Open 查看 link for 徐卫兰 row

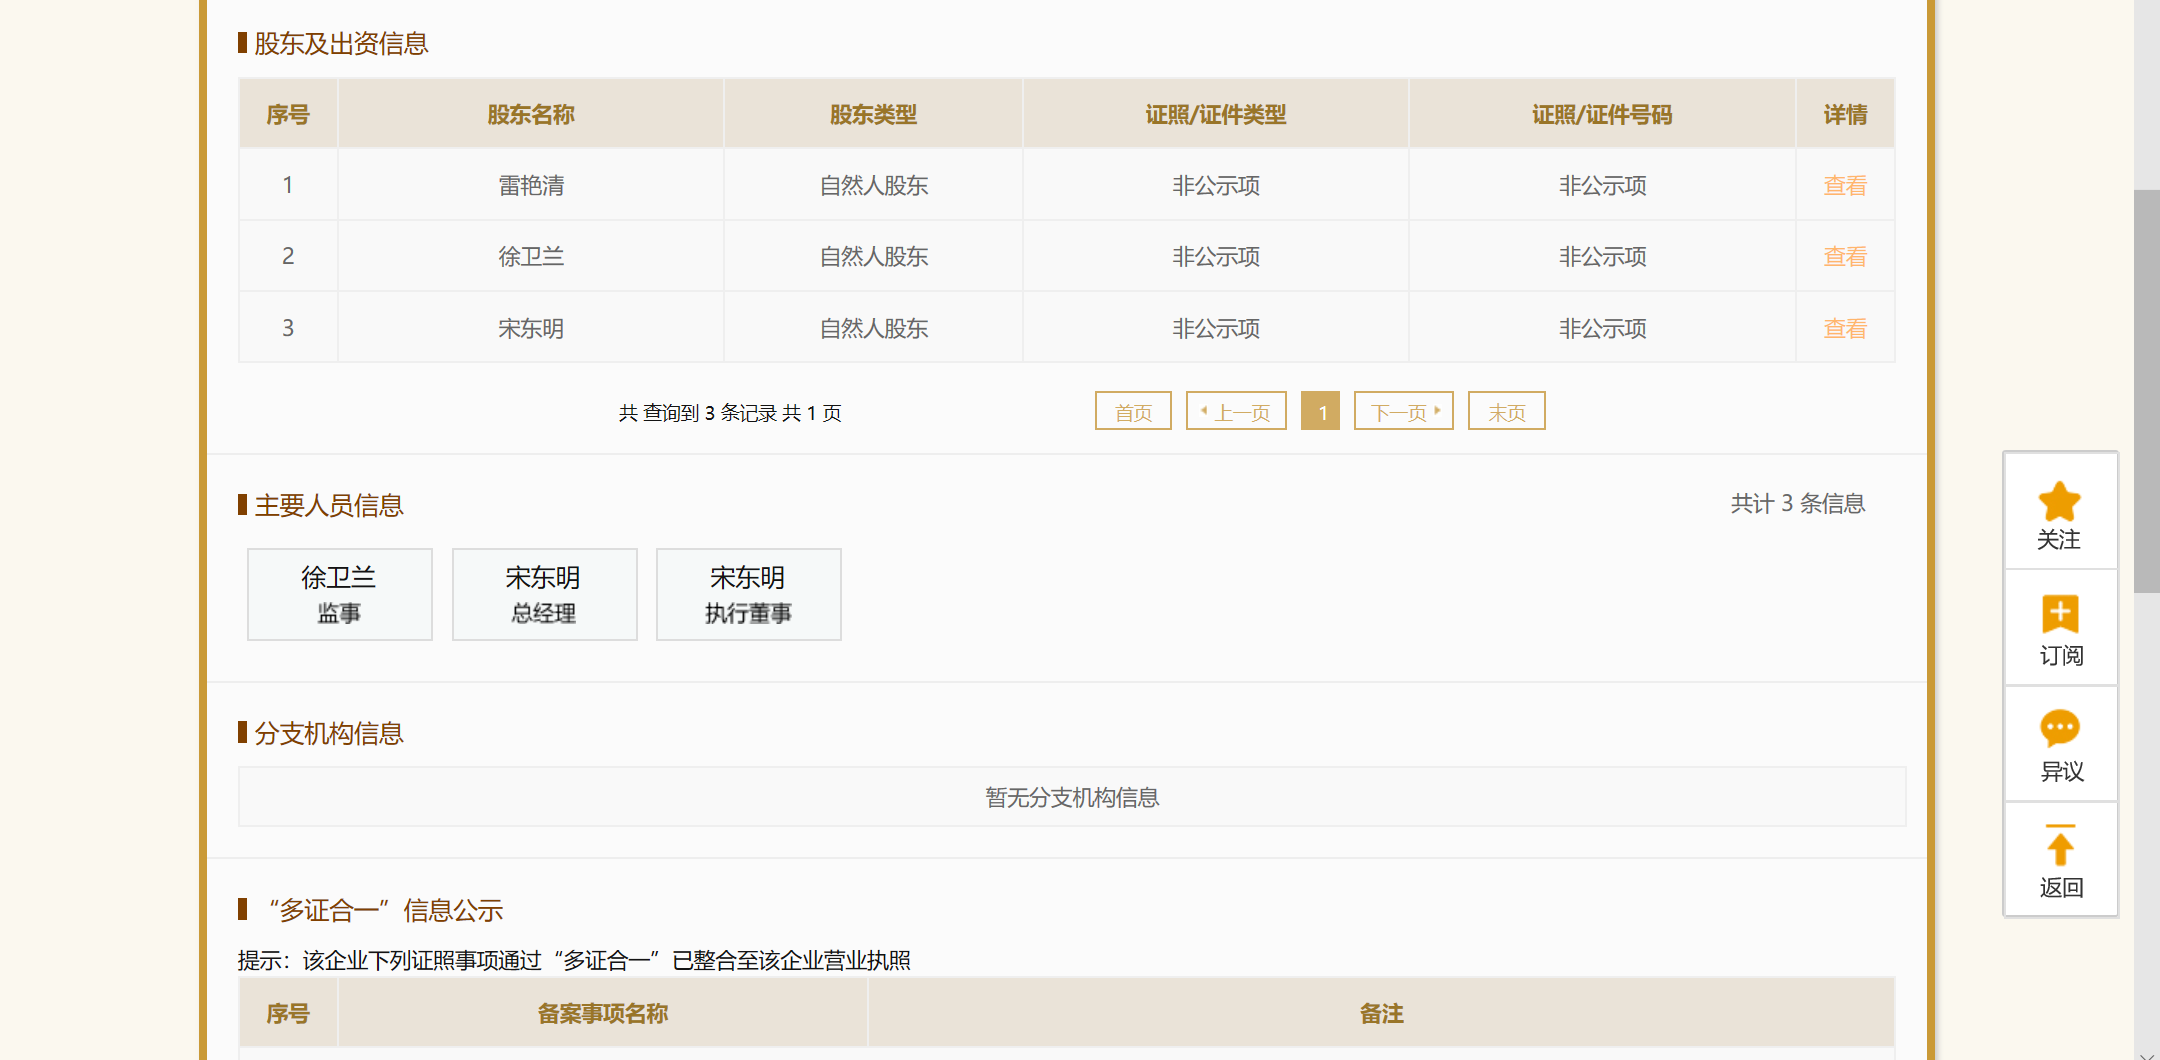(1844, 257)
